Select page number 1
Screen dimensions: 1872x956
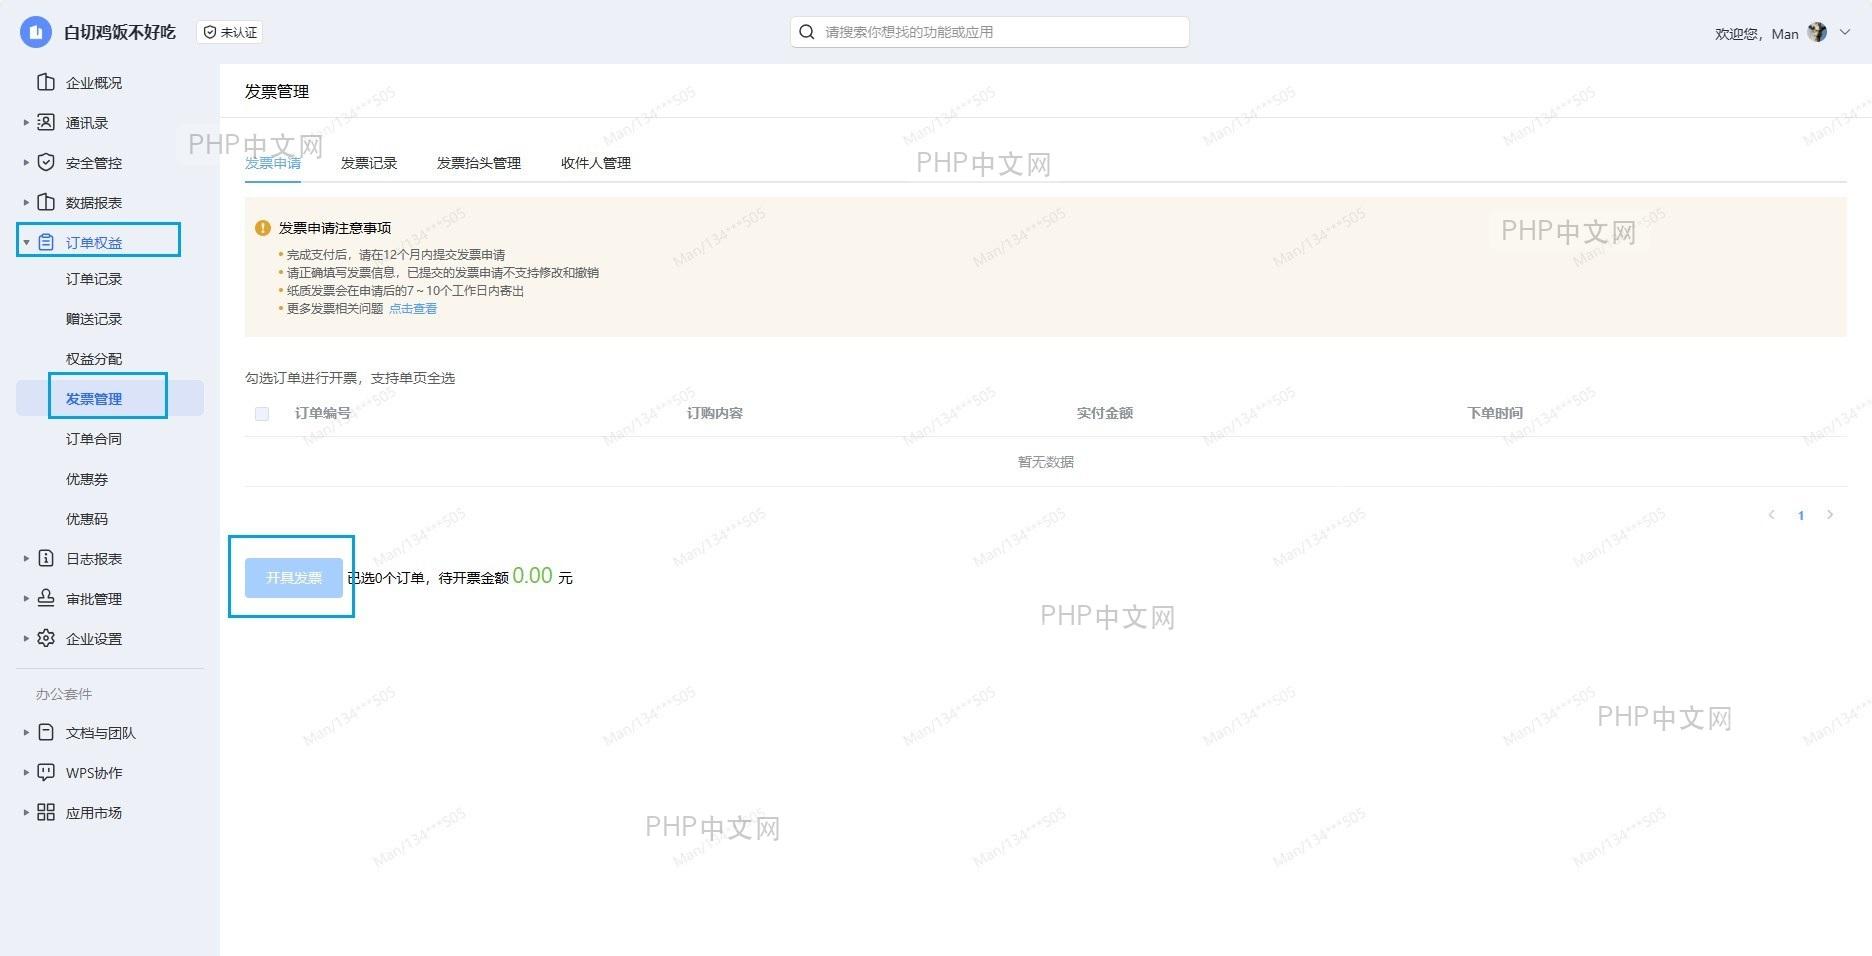point(1801,516)
